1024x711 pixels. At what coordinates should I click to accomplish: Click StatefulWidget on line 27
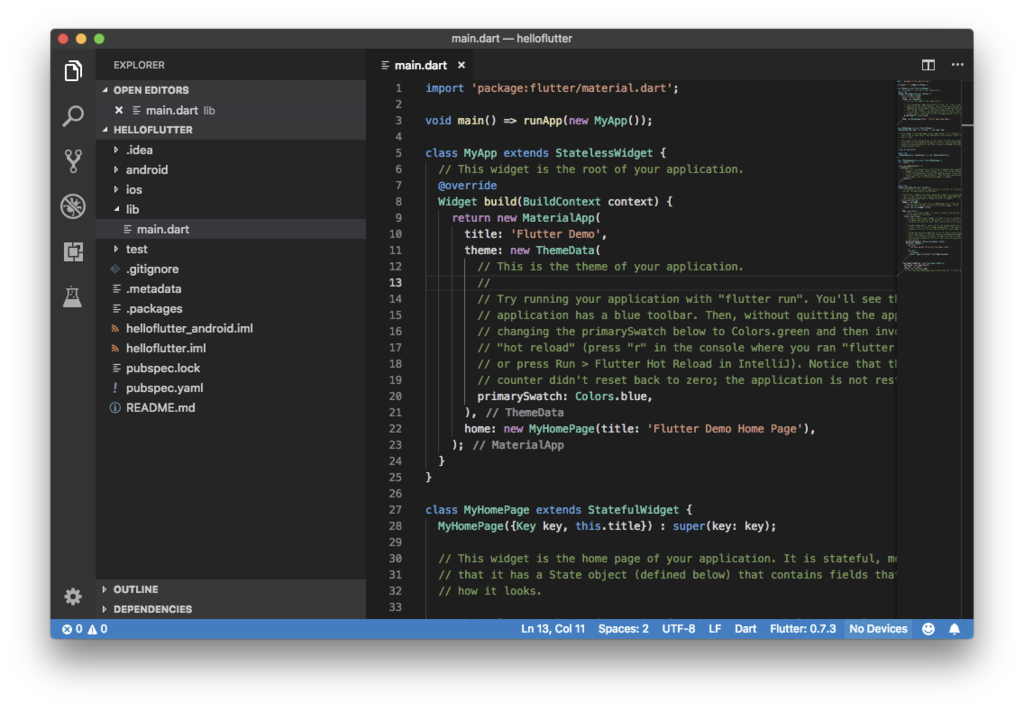coord(633,510)
